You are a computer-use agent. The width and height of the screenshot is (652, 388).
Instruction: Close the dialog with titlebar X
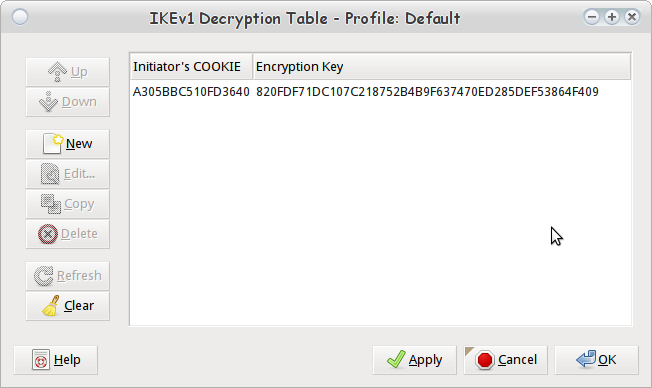coord(632,17)
